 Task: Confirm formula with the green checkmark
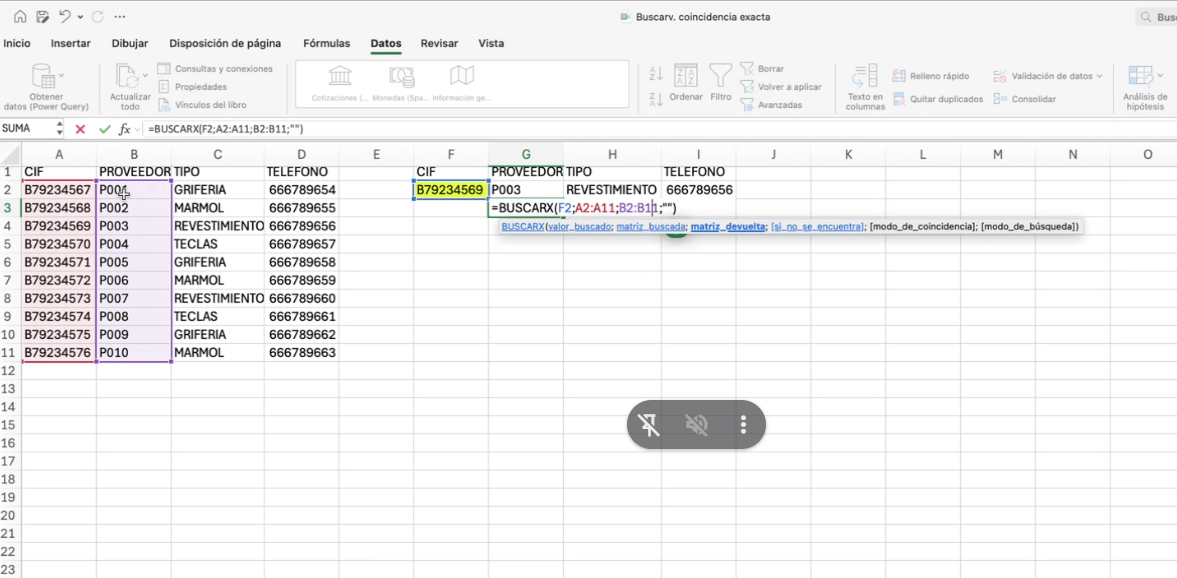pyautogui.click(x=104, y=129)
